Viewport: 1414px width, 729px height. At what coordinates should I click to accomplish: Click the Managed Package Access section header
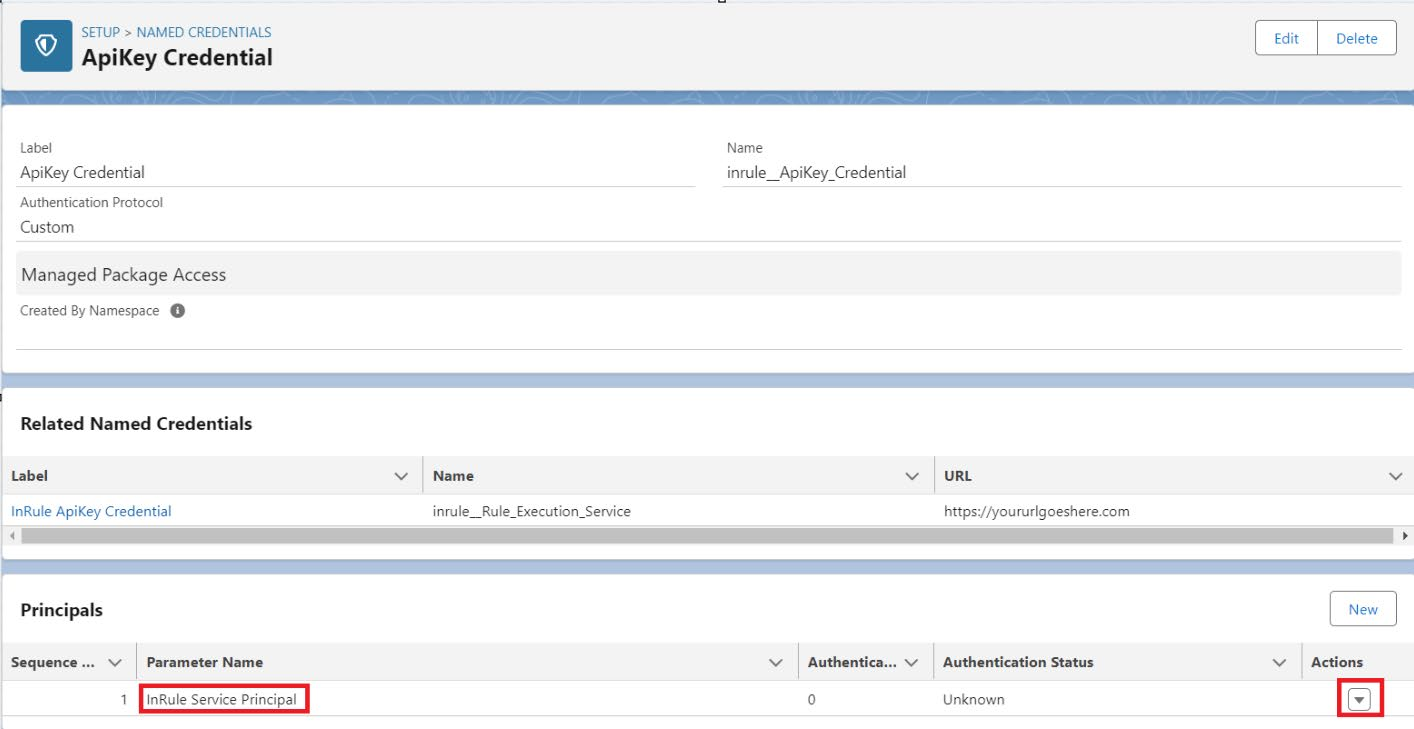click(x=708, y=274)
